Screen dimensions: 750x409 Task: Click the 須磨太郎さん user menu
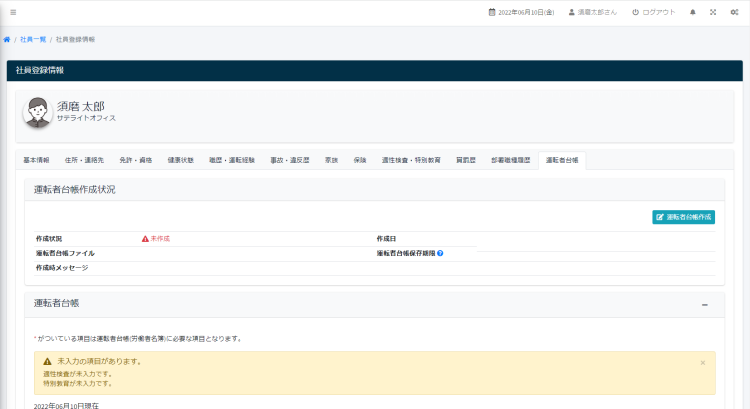tap(592, 12)
